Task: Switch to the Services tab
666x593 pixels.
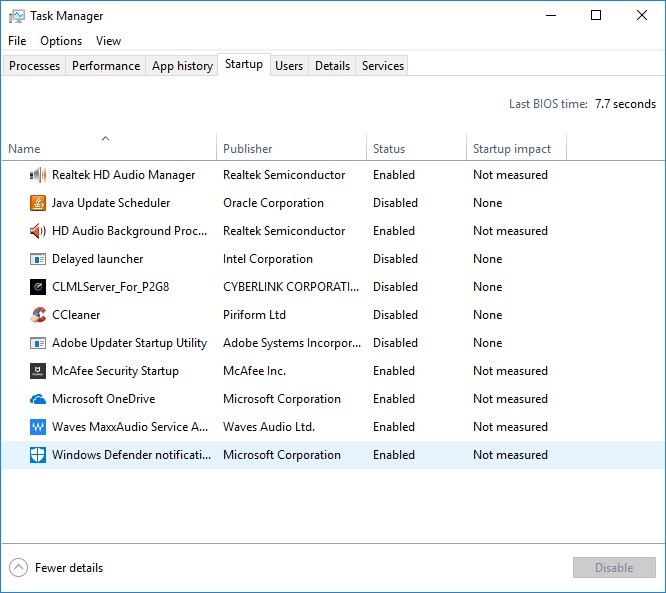Action: (x=383, y=66)
